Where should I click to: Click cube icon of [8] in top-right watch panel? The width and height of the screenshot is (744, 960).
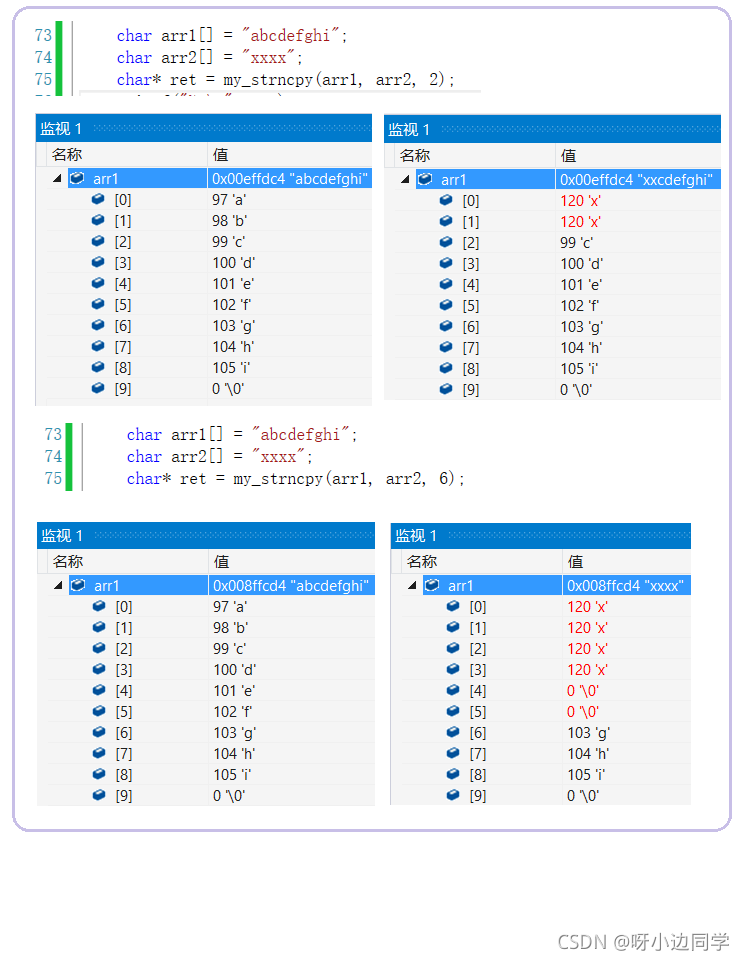[446, 369]
